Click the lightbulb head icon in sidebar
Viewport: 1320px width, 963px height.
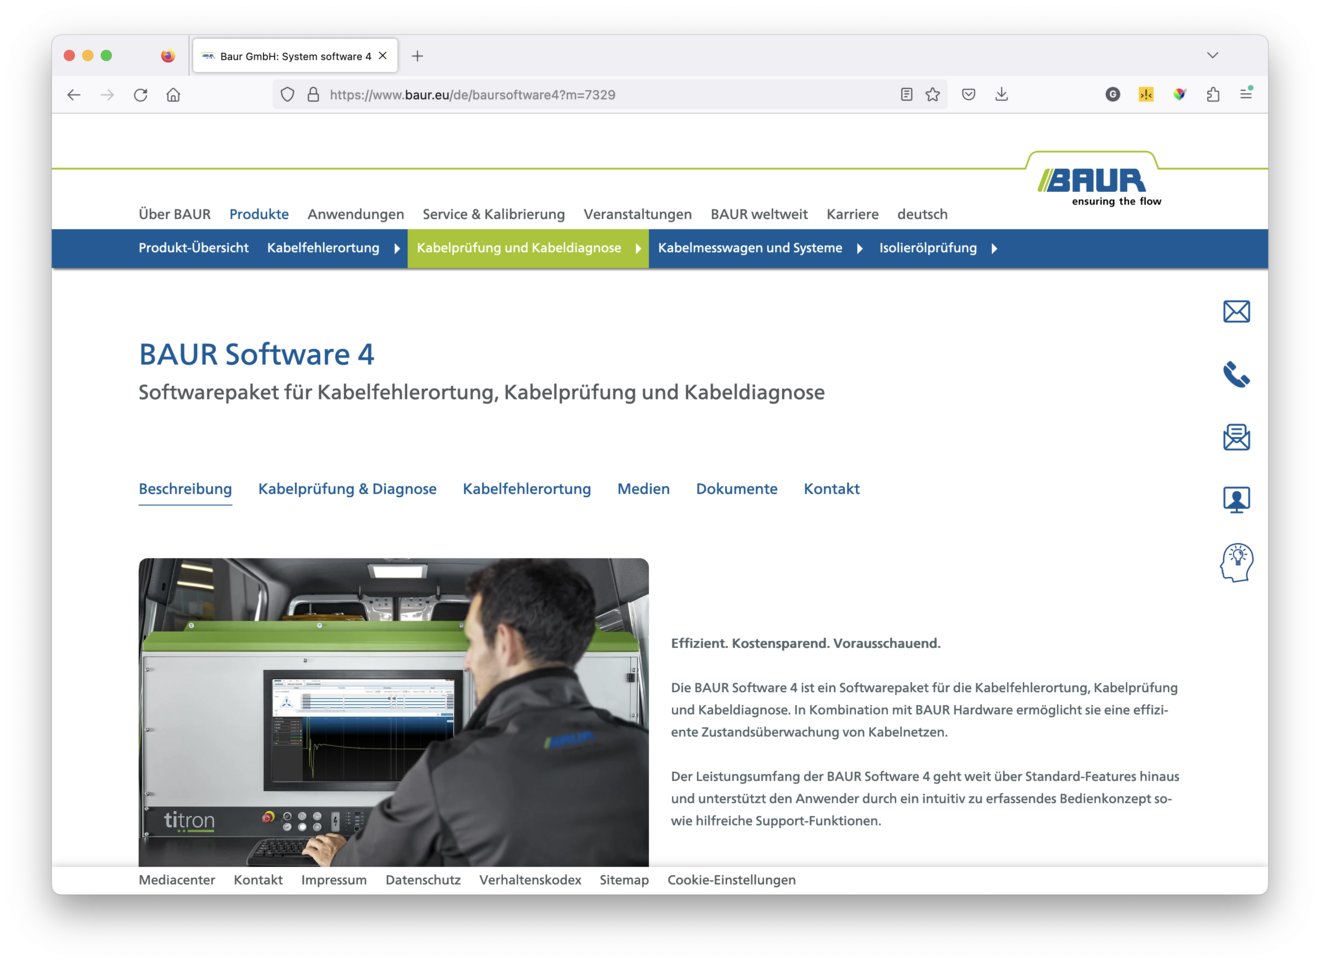pyautogui.click(x=1237, y=563)
